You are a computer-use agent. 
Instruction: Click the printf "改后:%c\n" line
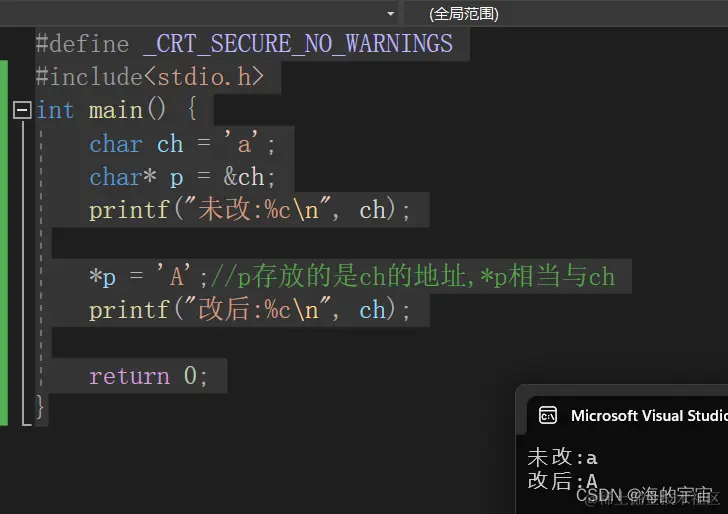(250, 310)
